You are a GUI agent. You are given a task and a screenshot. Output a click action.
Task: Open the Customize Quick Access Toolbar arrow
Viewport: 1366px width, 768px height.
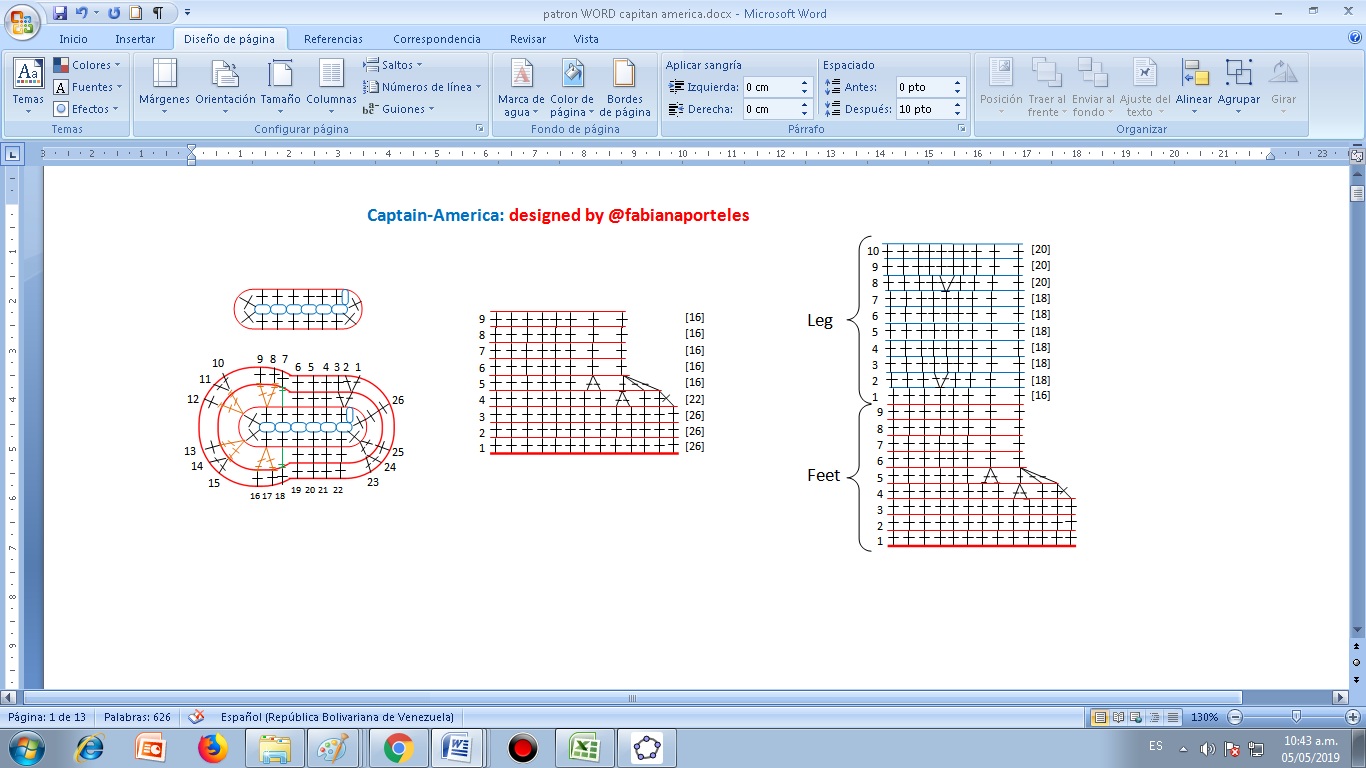tap(187, 13)
